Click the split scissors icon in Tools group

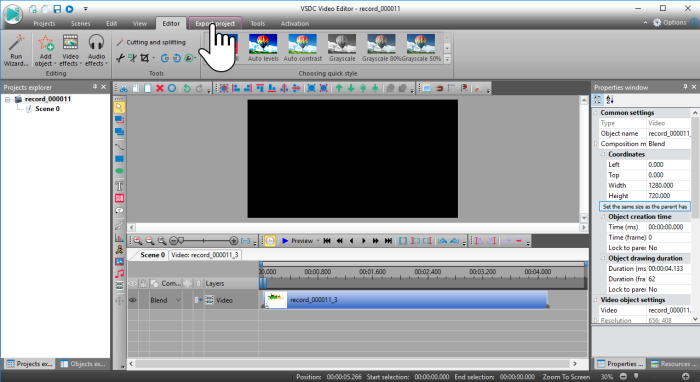[x=120, y=58]
